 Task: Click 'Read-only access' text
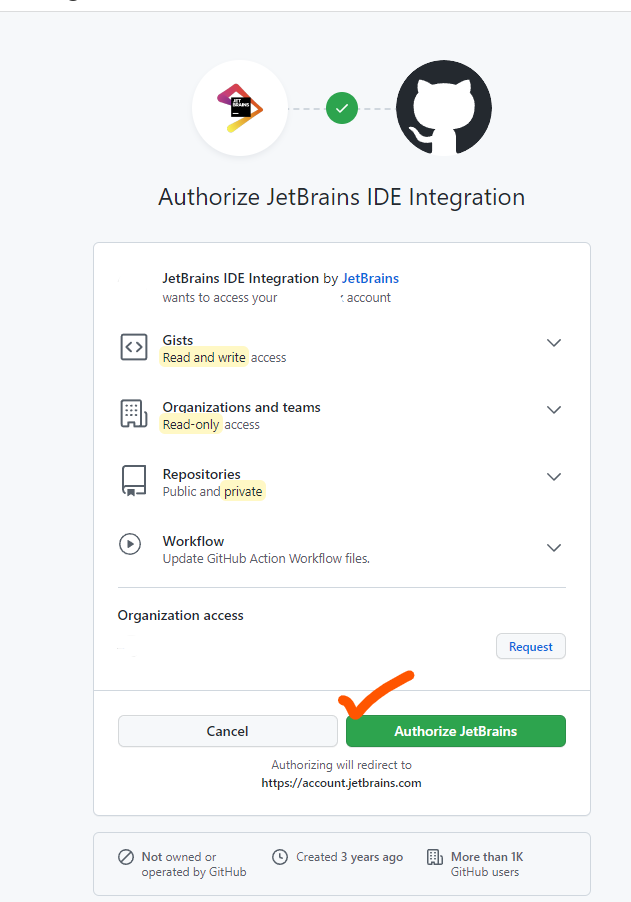(211, 425)
